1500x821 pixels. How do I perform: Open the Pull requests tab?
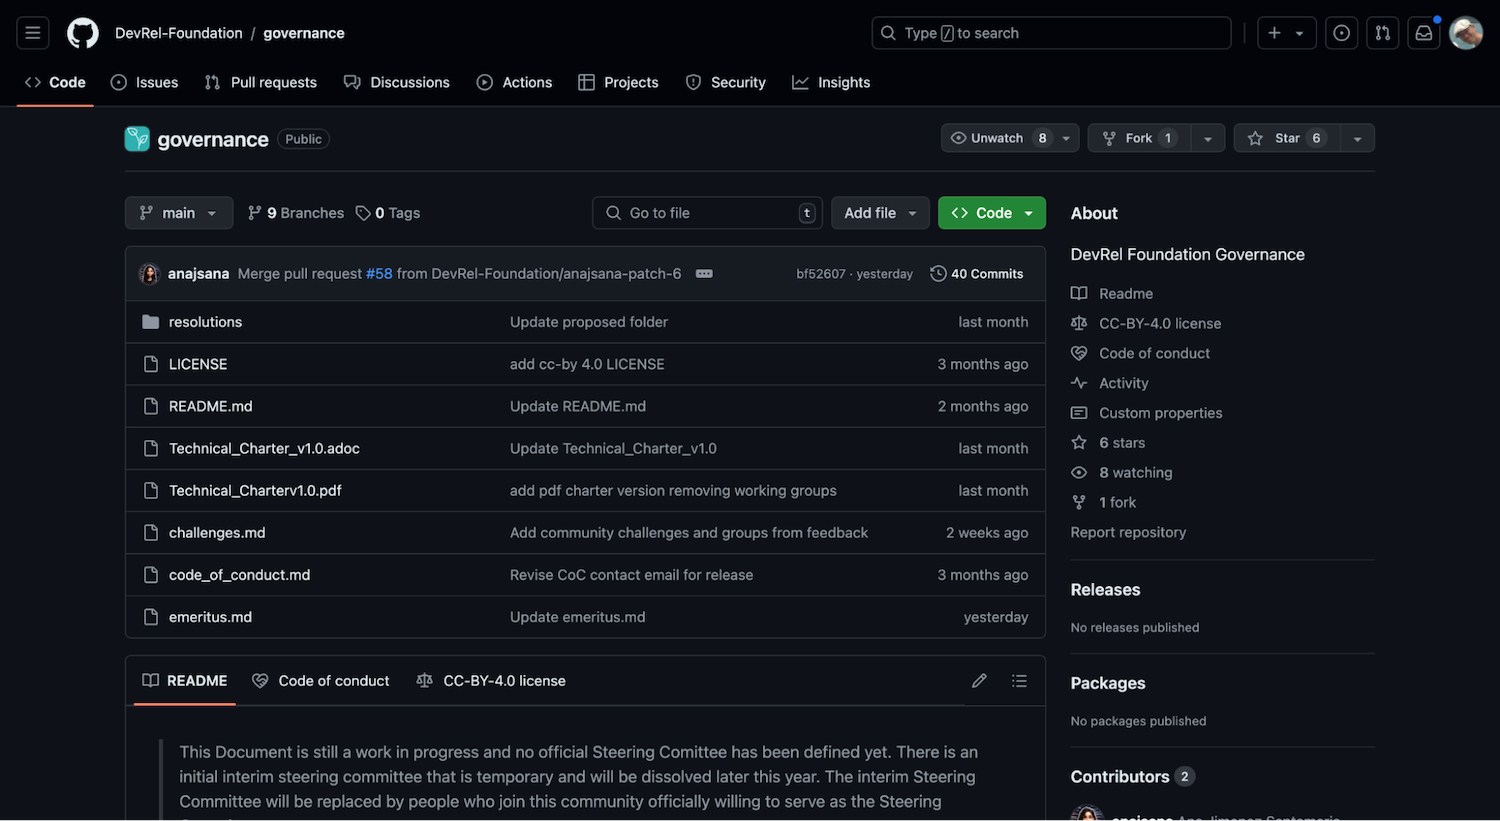pos(261,82)
